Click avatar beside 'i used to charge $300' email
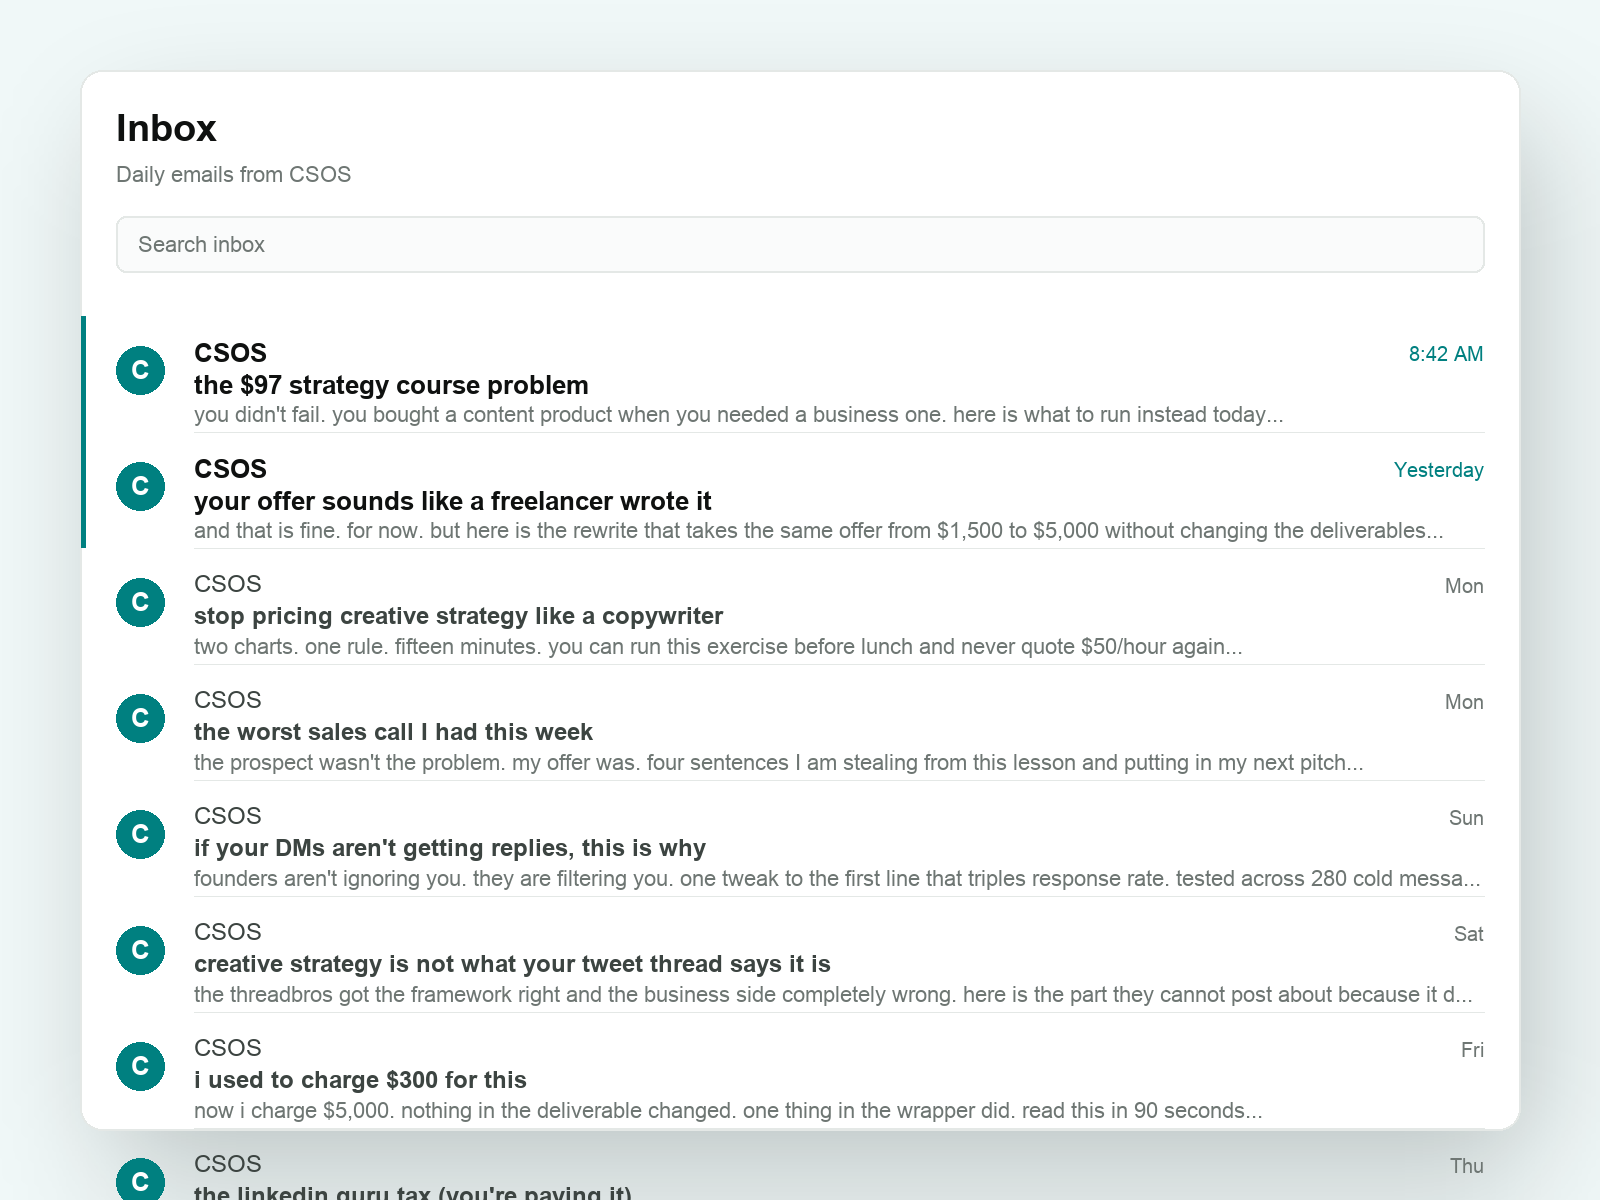Image resolution: width=1600 pixels, height=1200 pixels. (140, 1066)
